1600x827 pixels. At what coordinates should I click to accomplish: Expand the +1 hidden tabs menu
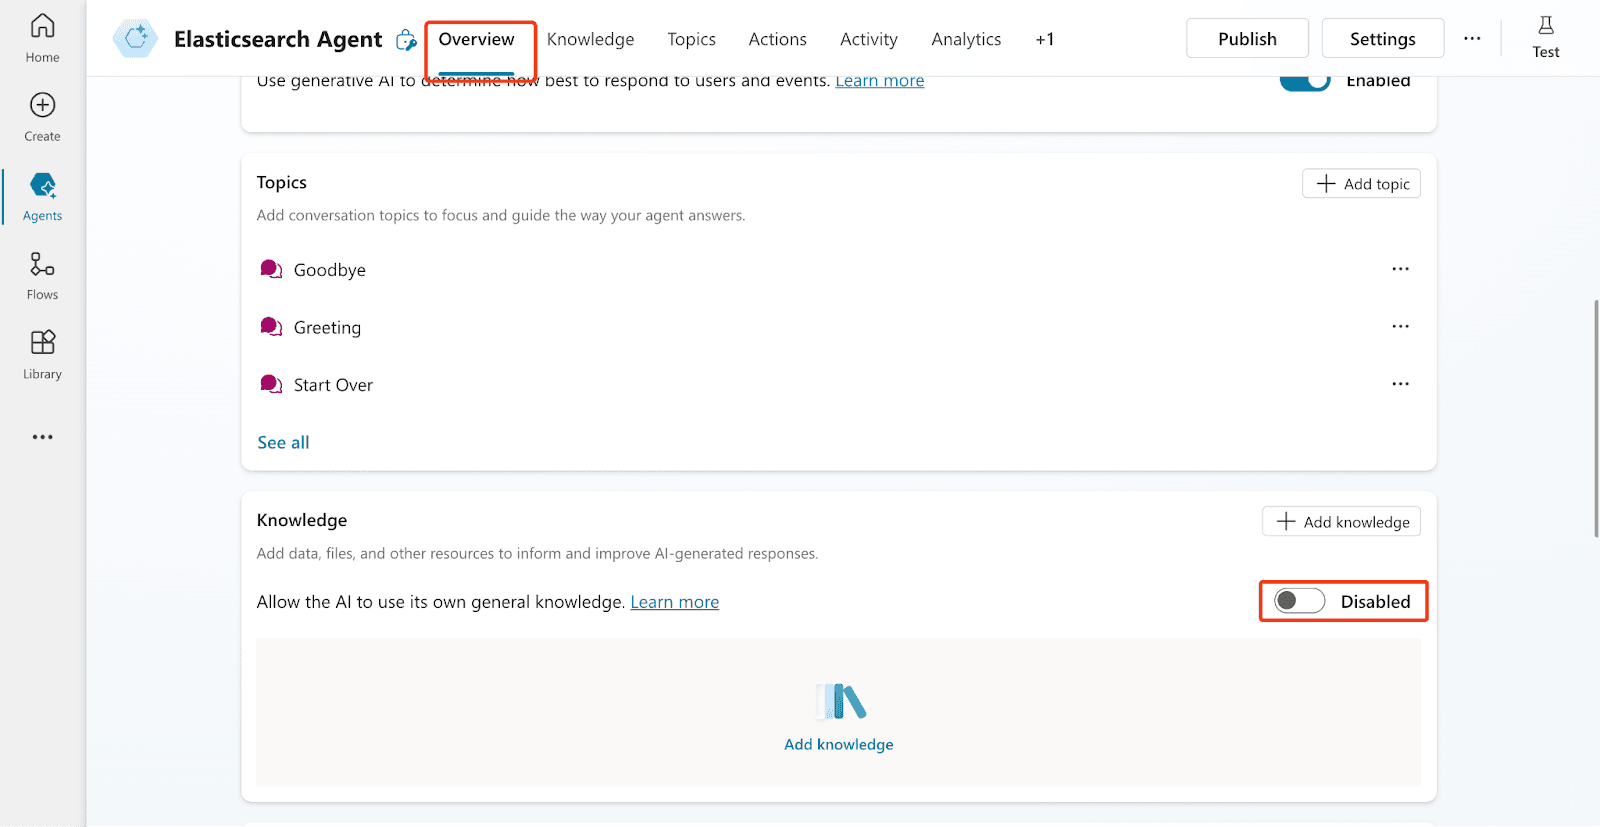coord(1044,40)
